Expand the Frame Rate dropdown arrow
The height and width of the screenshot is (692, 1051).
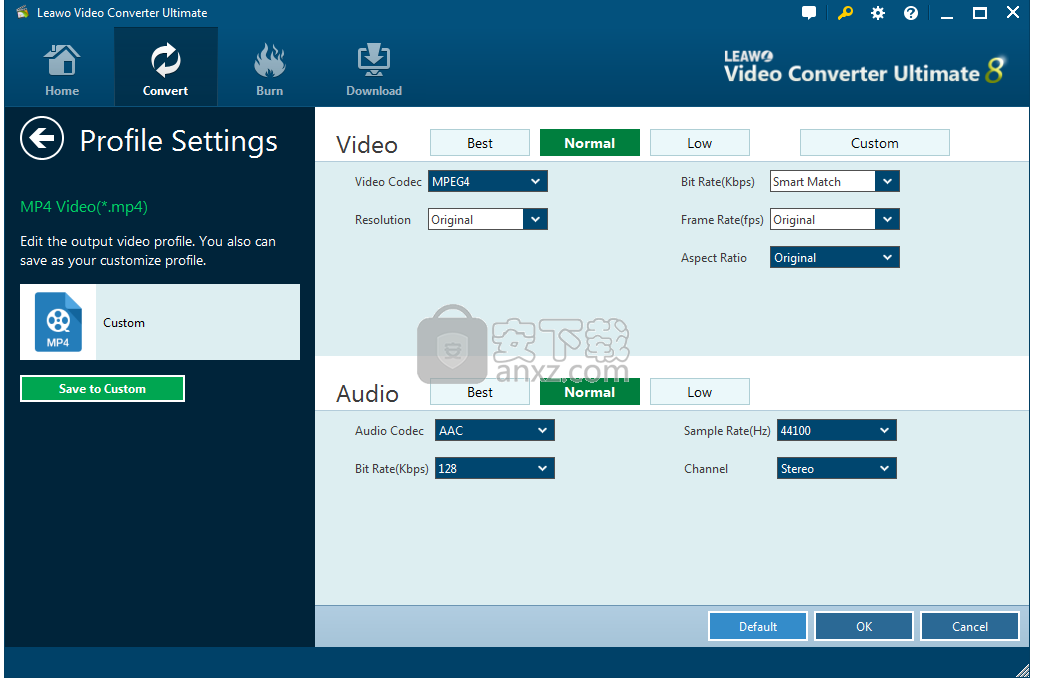tap(887, 219)
